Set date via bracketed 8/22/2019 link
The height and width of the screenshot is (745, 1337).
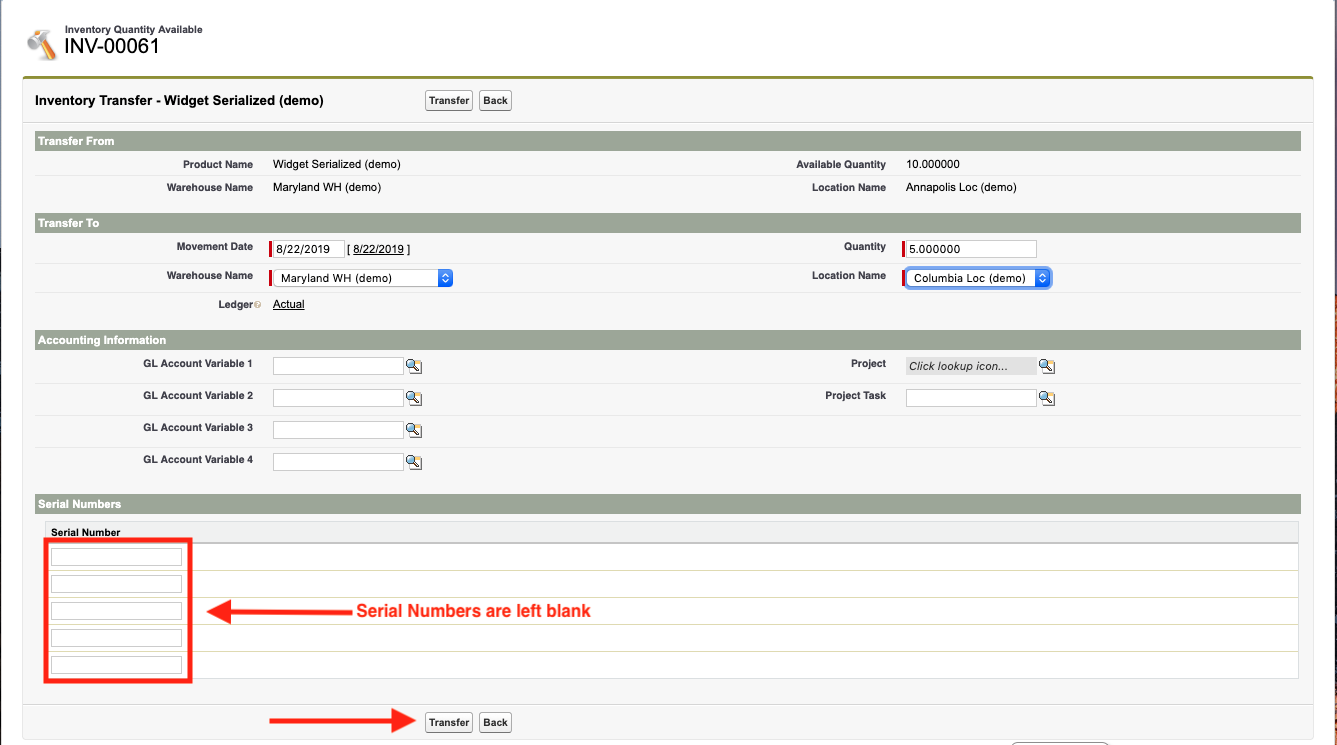pyautogui.click(x=378, y=249)
